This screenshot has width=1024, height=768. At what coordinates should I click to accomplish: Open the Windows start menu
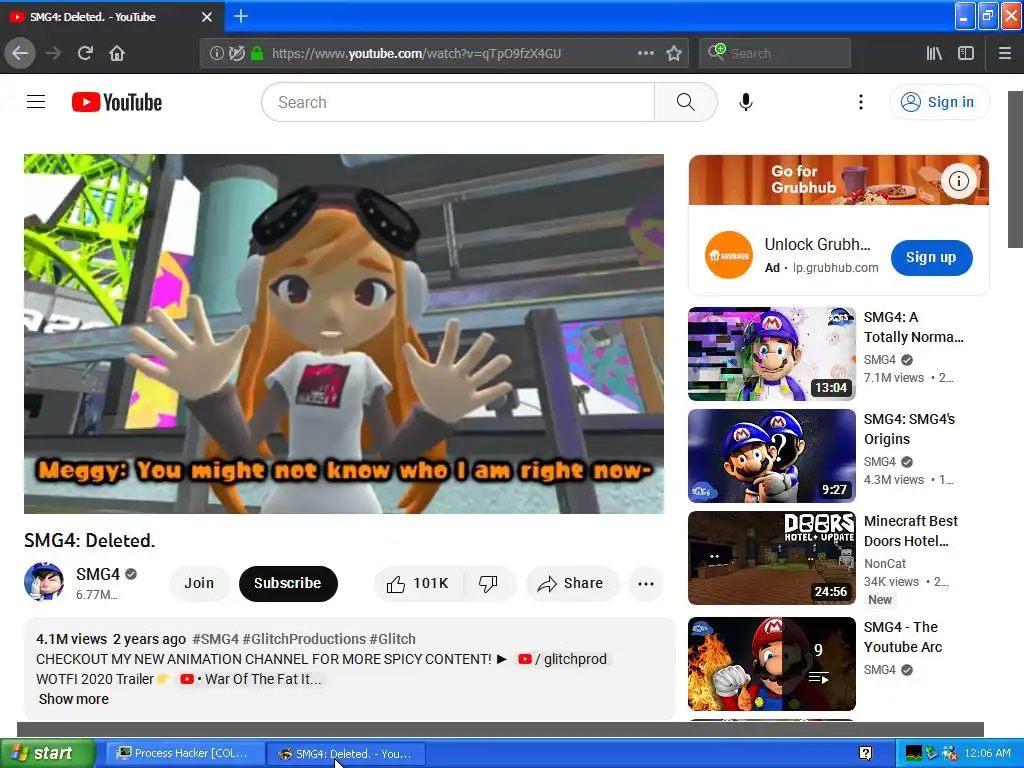coord(47,753)
